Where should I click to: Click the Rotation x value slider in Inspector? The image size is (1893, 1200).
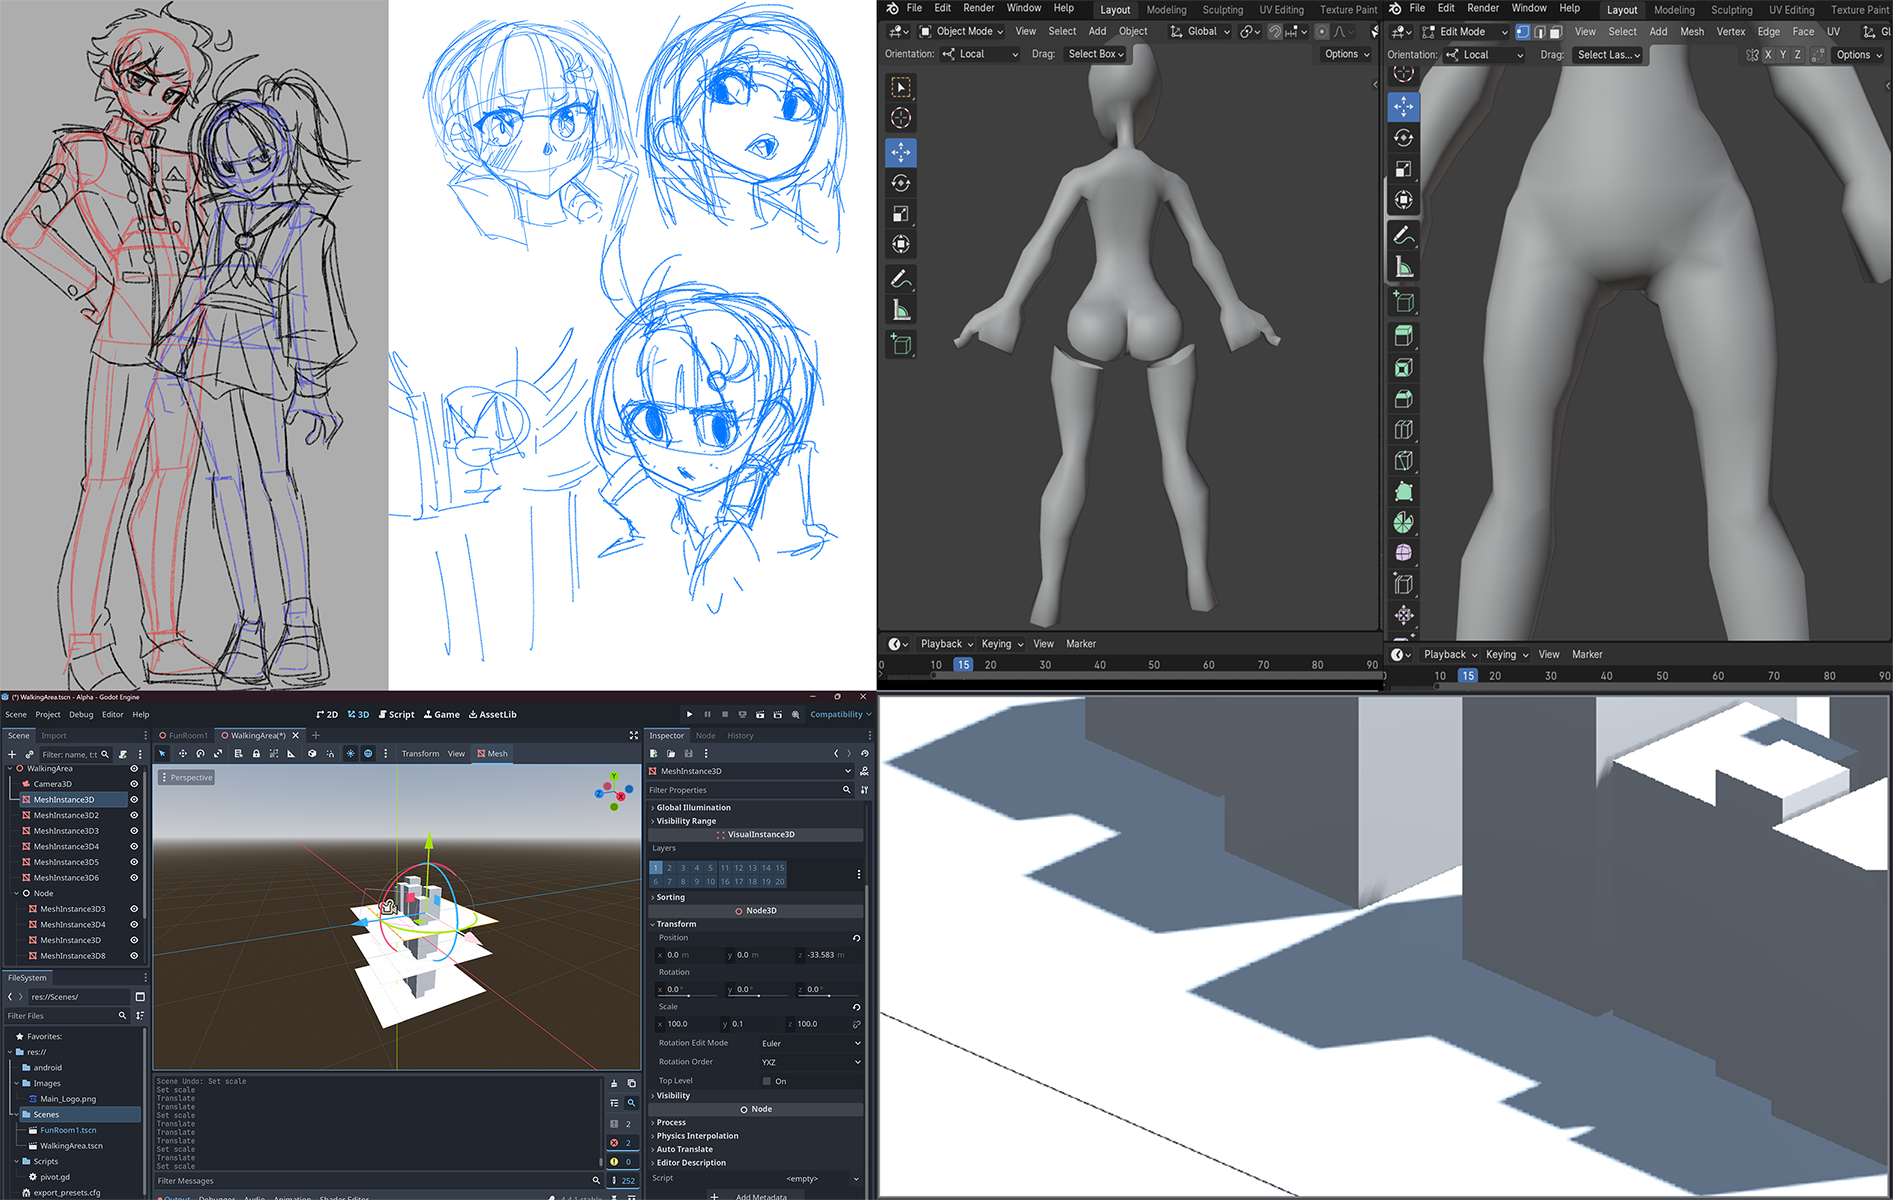688,990
